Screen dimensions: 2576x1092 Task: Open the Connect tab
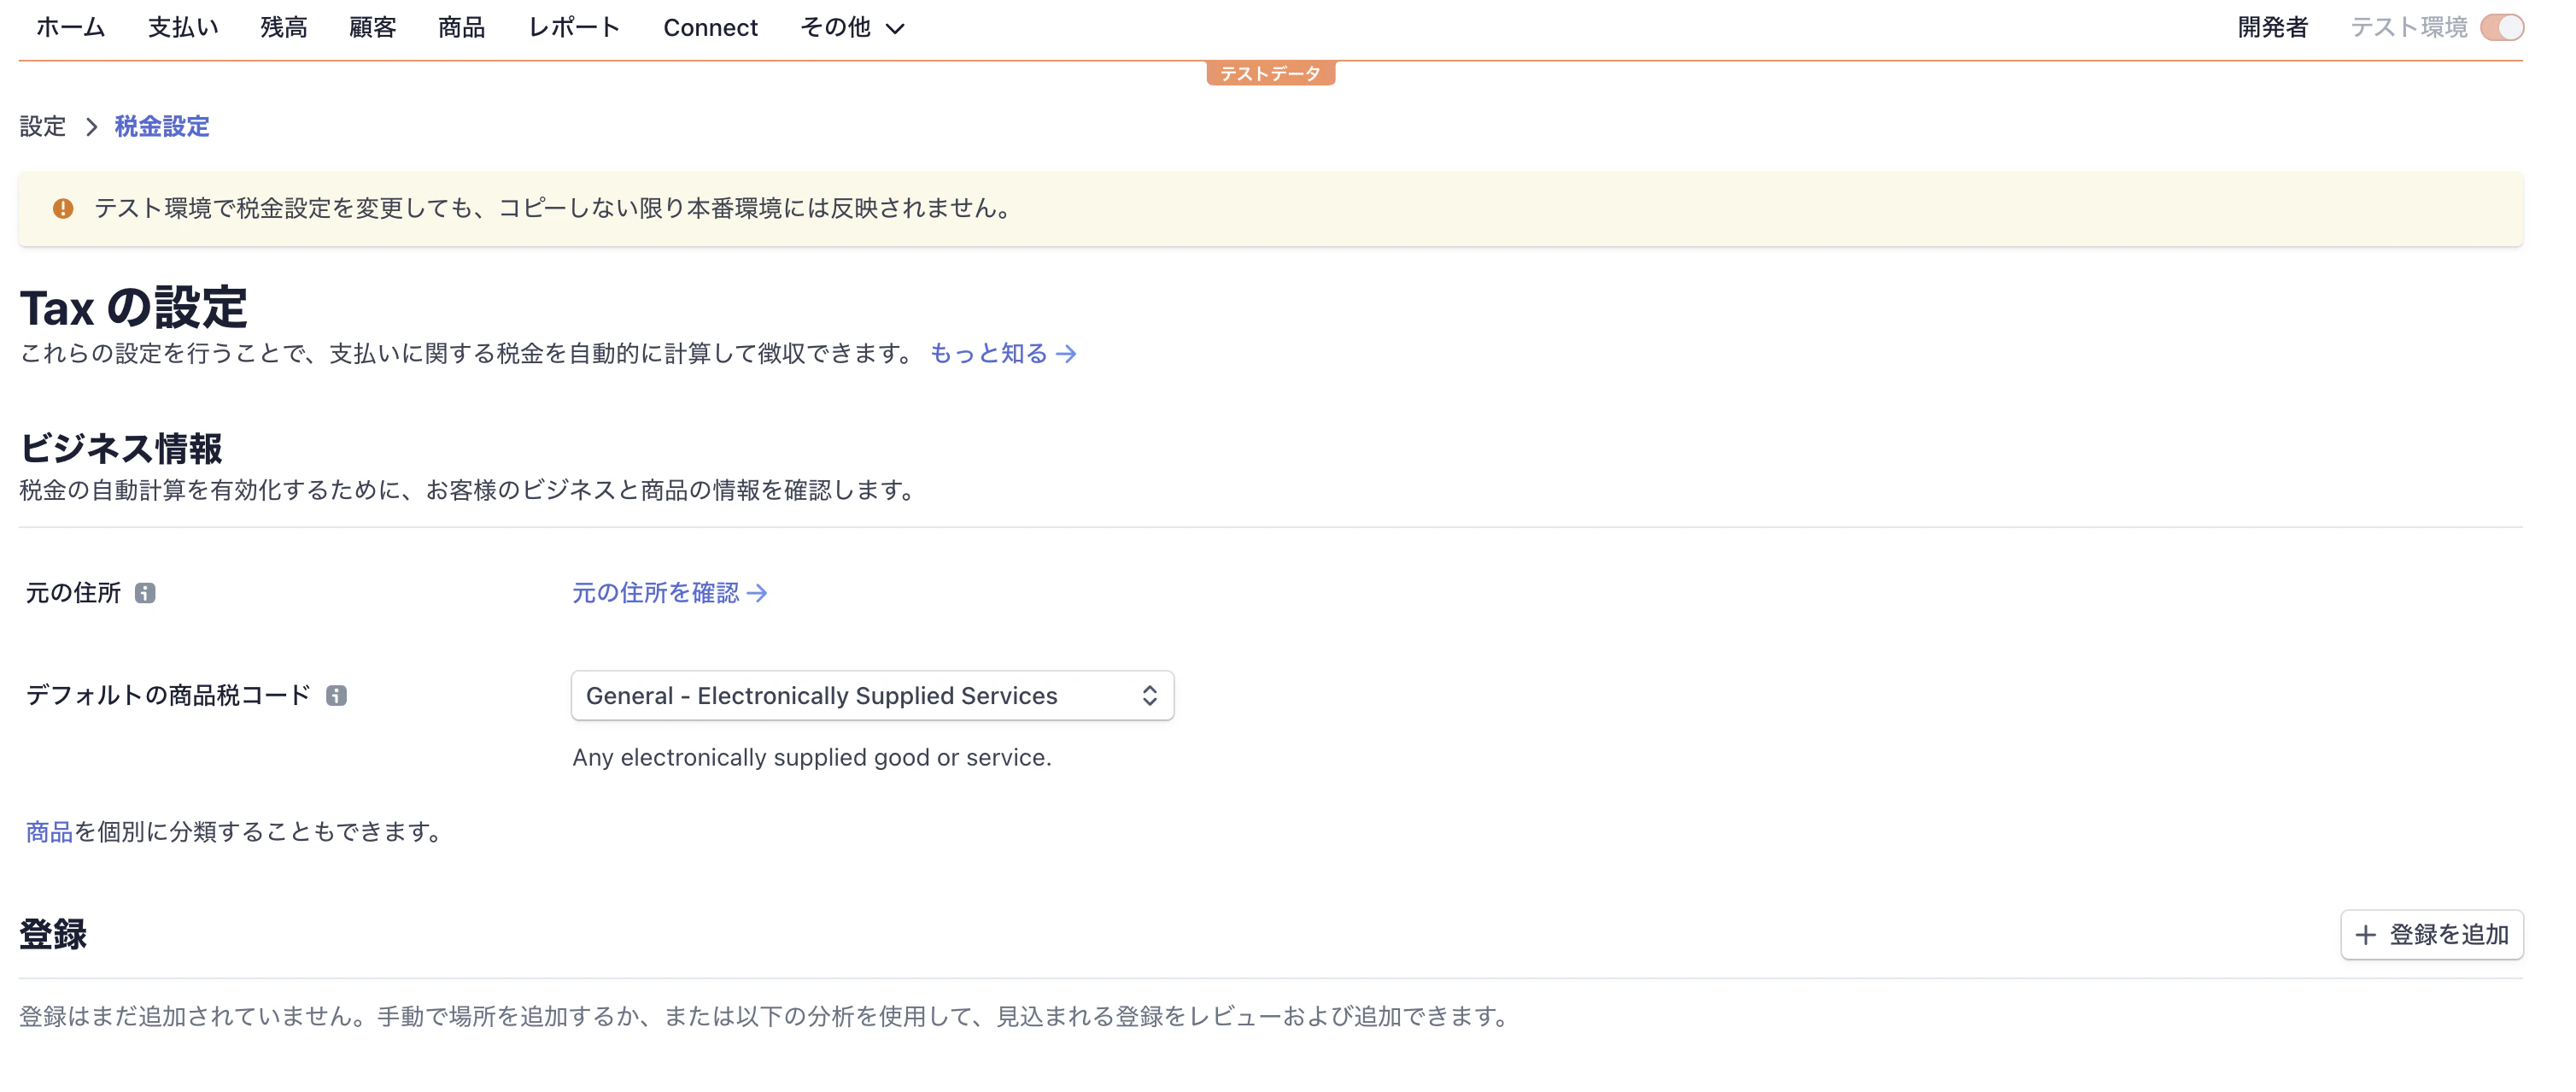pyautogui.click(x=710, y=28)
